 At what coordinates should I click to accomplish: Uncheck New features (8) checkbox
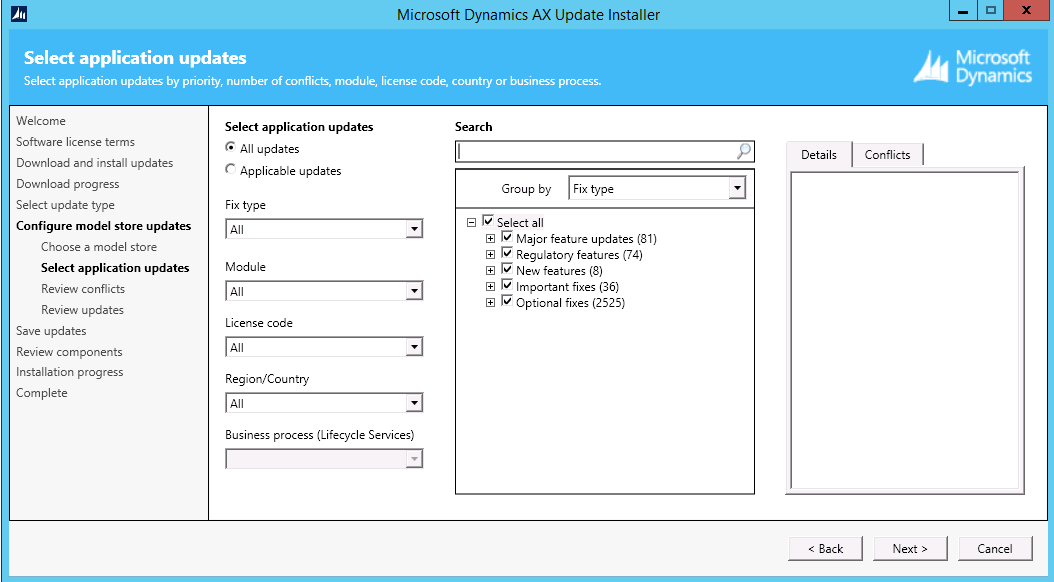pyautogui.click(x=508, y=269)
